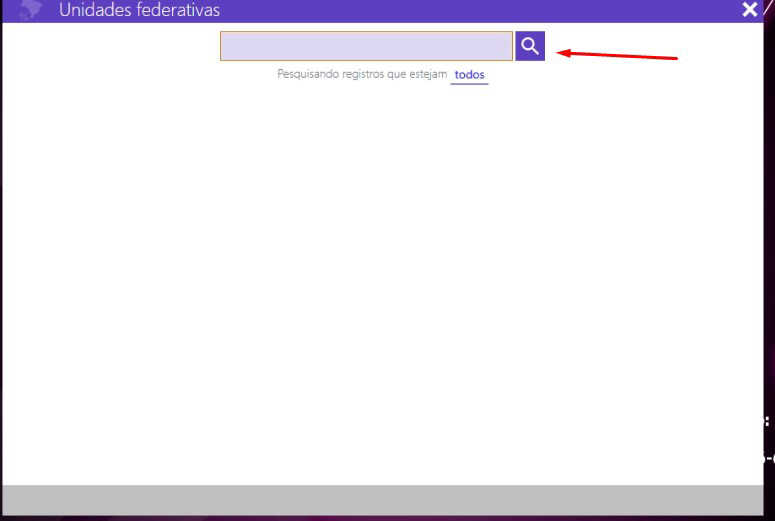This screenshot has height=521, width=775.
Task: Open the 'todos' record filter link
Action: coord(469,75)
